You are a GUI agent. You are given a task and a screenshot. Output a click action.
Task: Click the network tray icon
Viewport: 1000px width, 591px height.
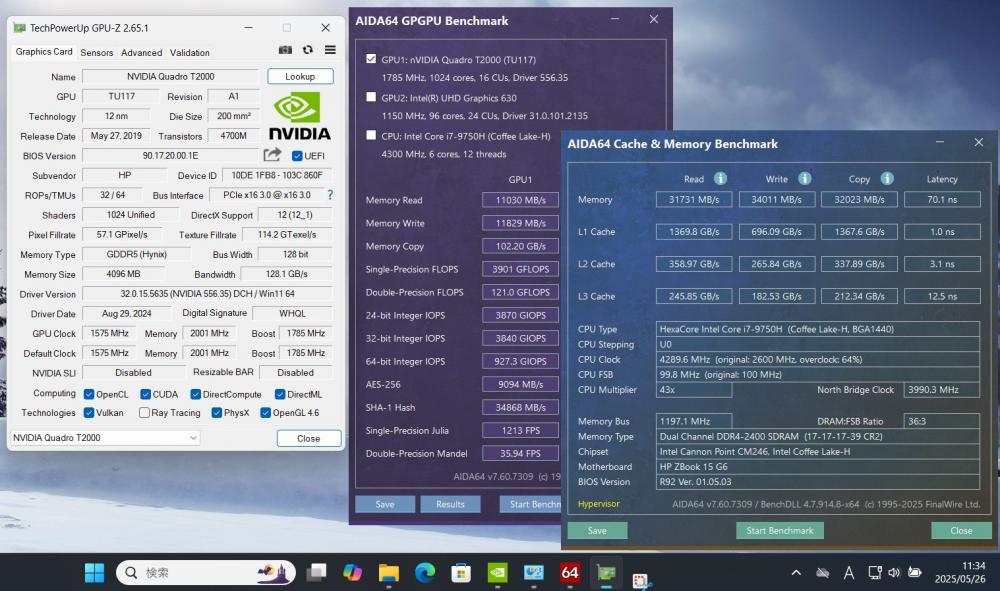[875, 573]
